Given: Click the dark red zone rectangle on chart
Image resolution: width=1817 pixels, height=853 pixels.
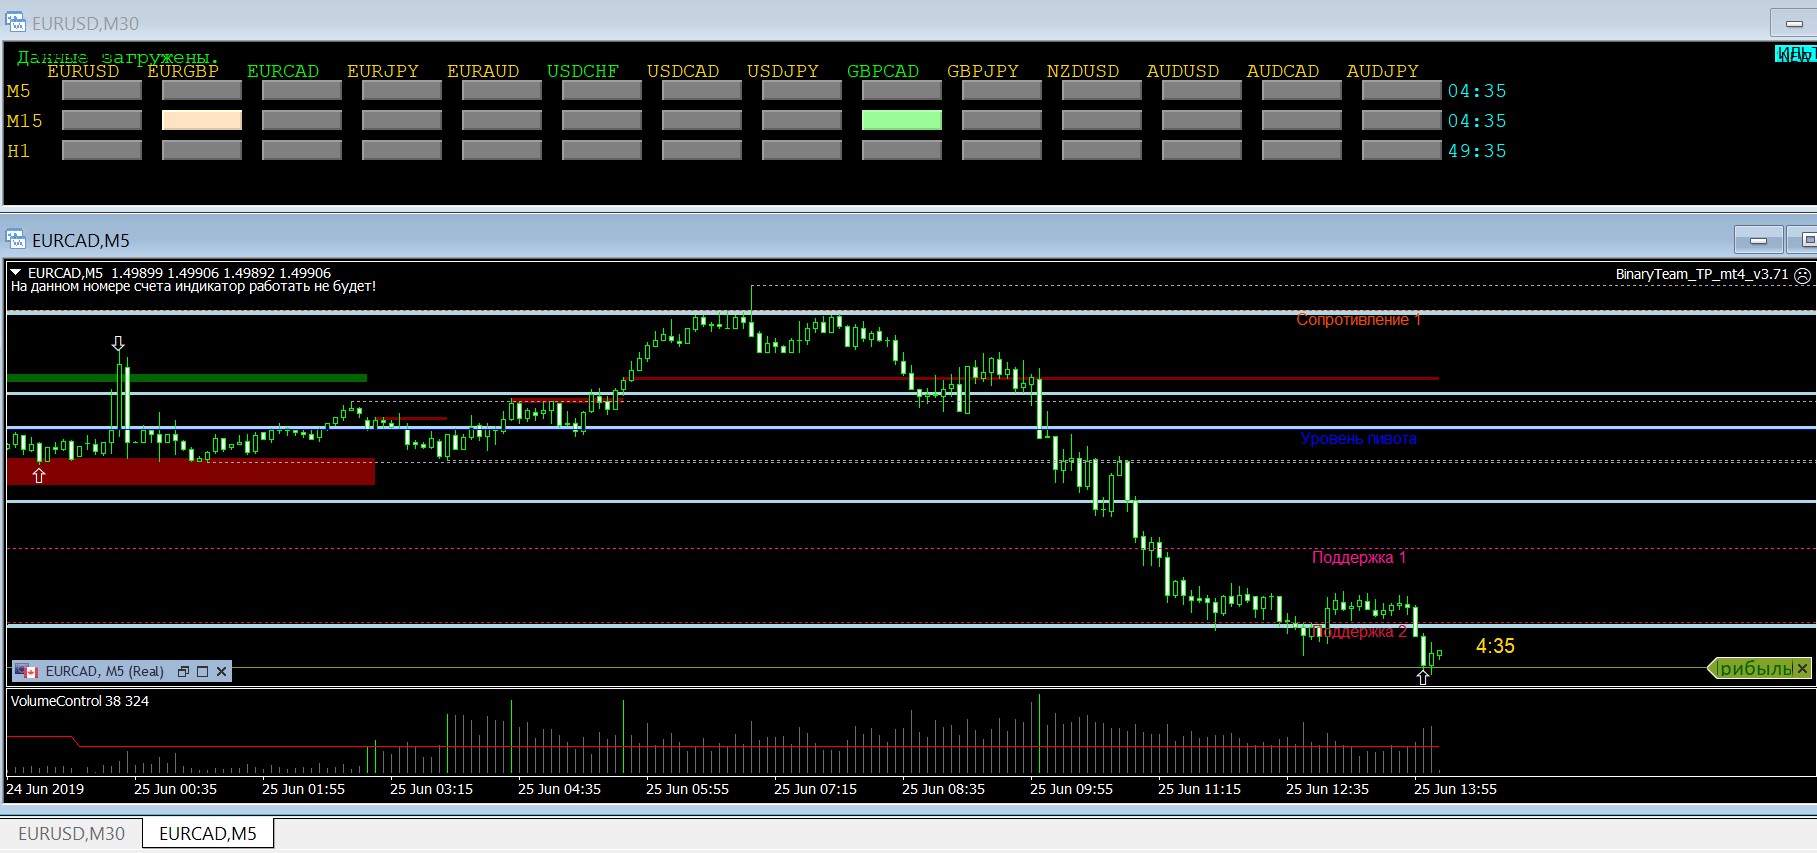Looking at the screenshot, I should (x=190, y=471).
